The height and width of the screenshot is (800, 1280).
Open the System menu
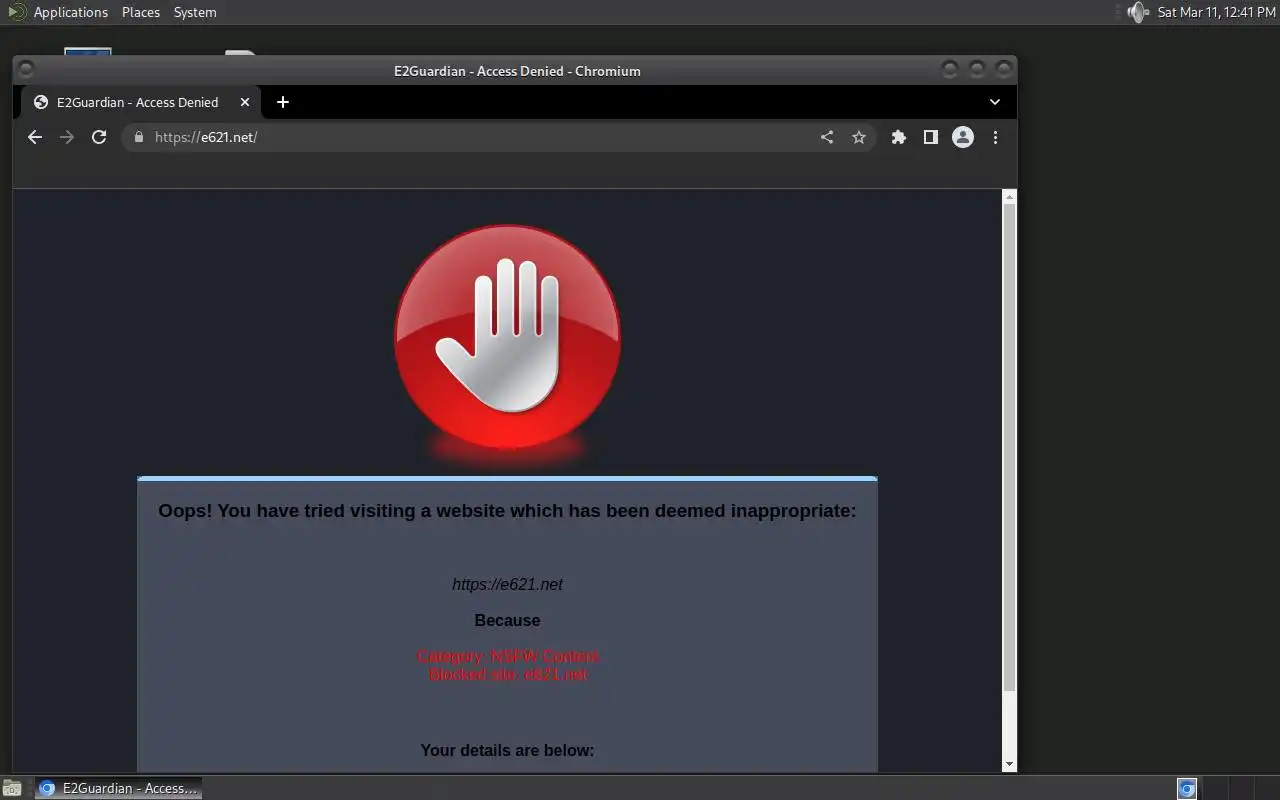[x=195, y=12]
